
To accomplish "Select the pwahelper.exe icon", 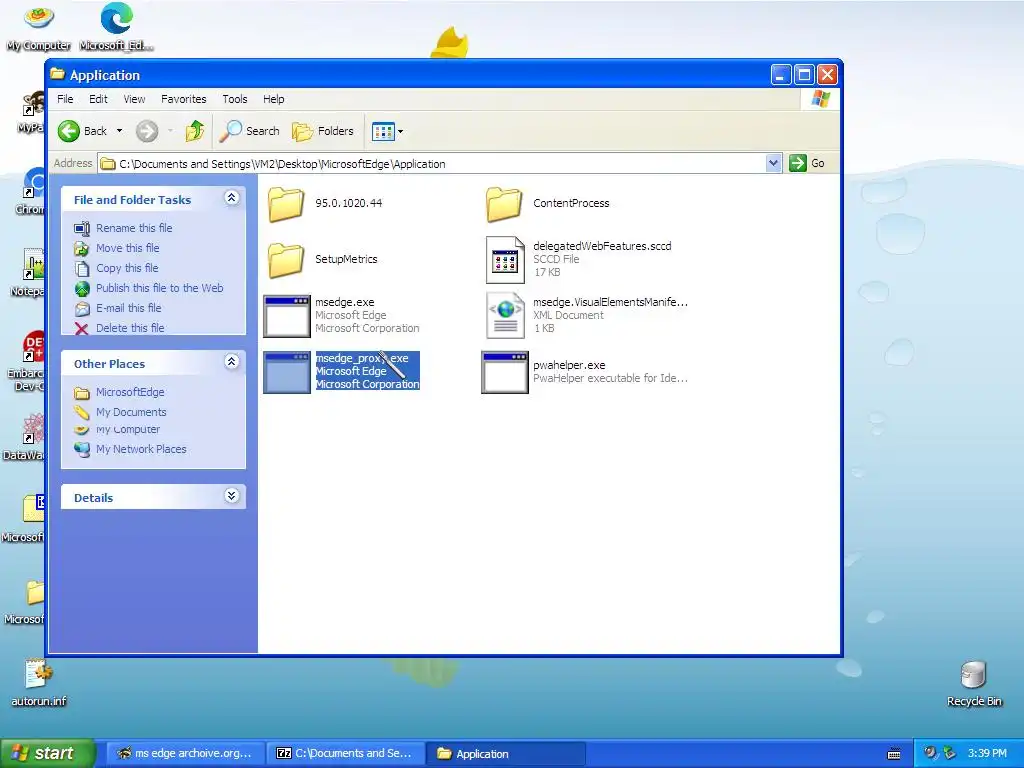I will click(x=505, y=372).
